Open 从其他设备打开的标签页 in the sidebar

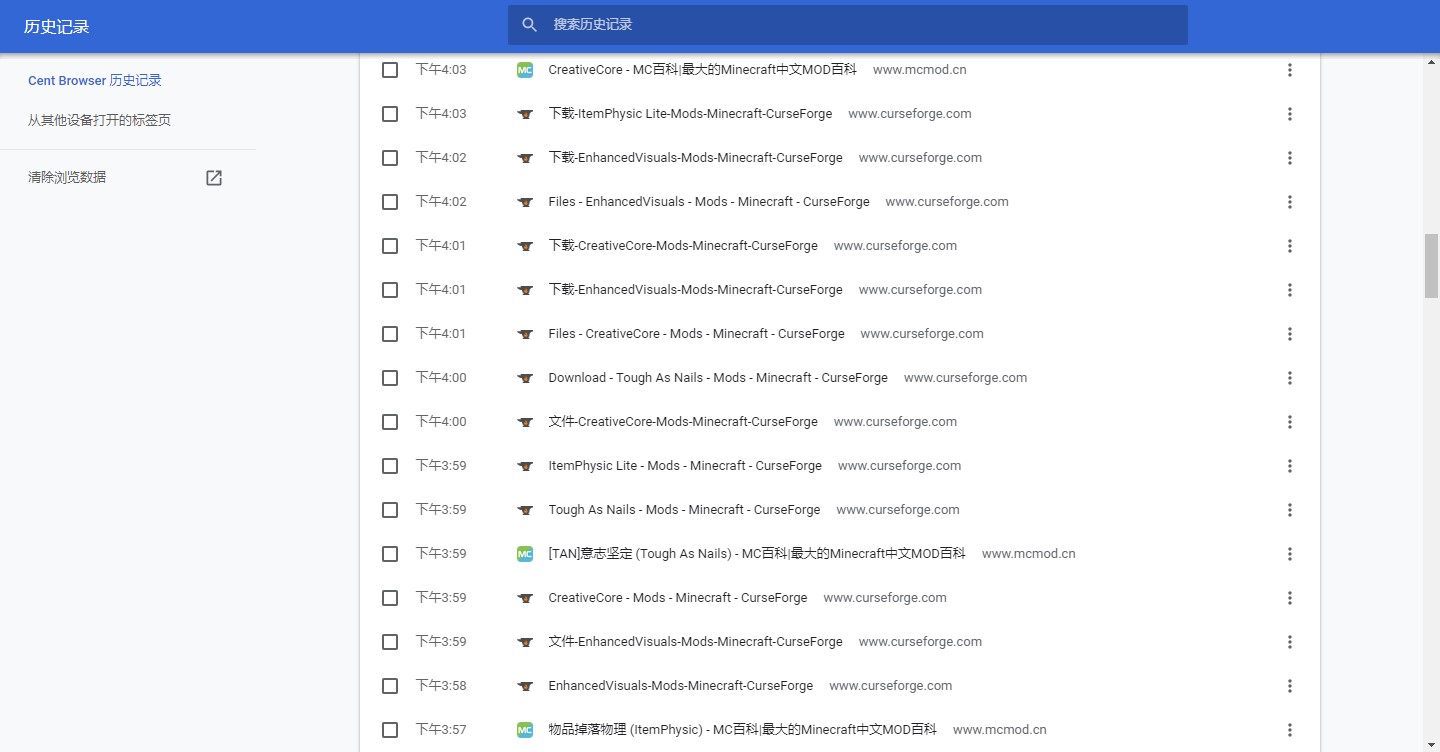point(99,120)
